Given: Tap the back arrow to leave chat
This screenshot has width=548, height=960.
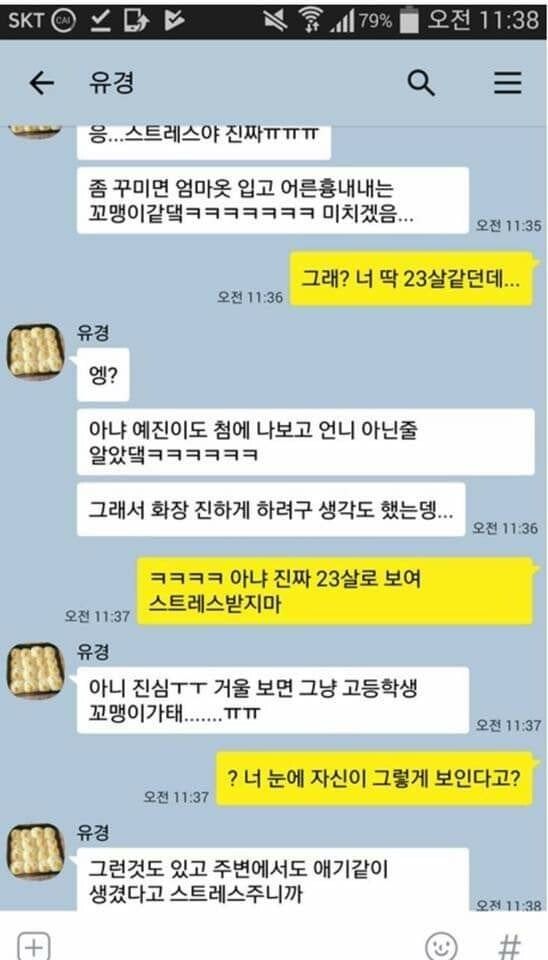Looking at the screenshot, I should pos(42,83).
